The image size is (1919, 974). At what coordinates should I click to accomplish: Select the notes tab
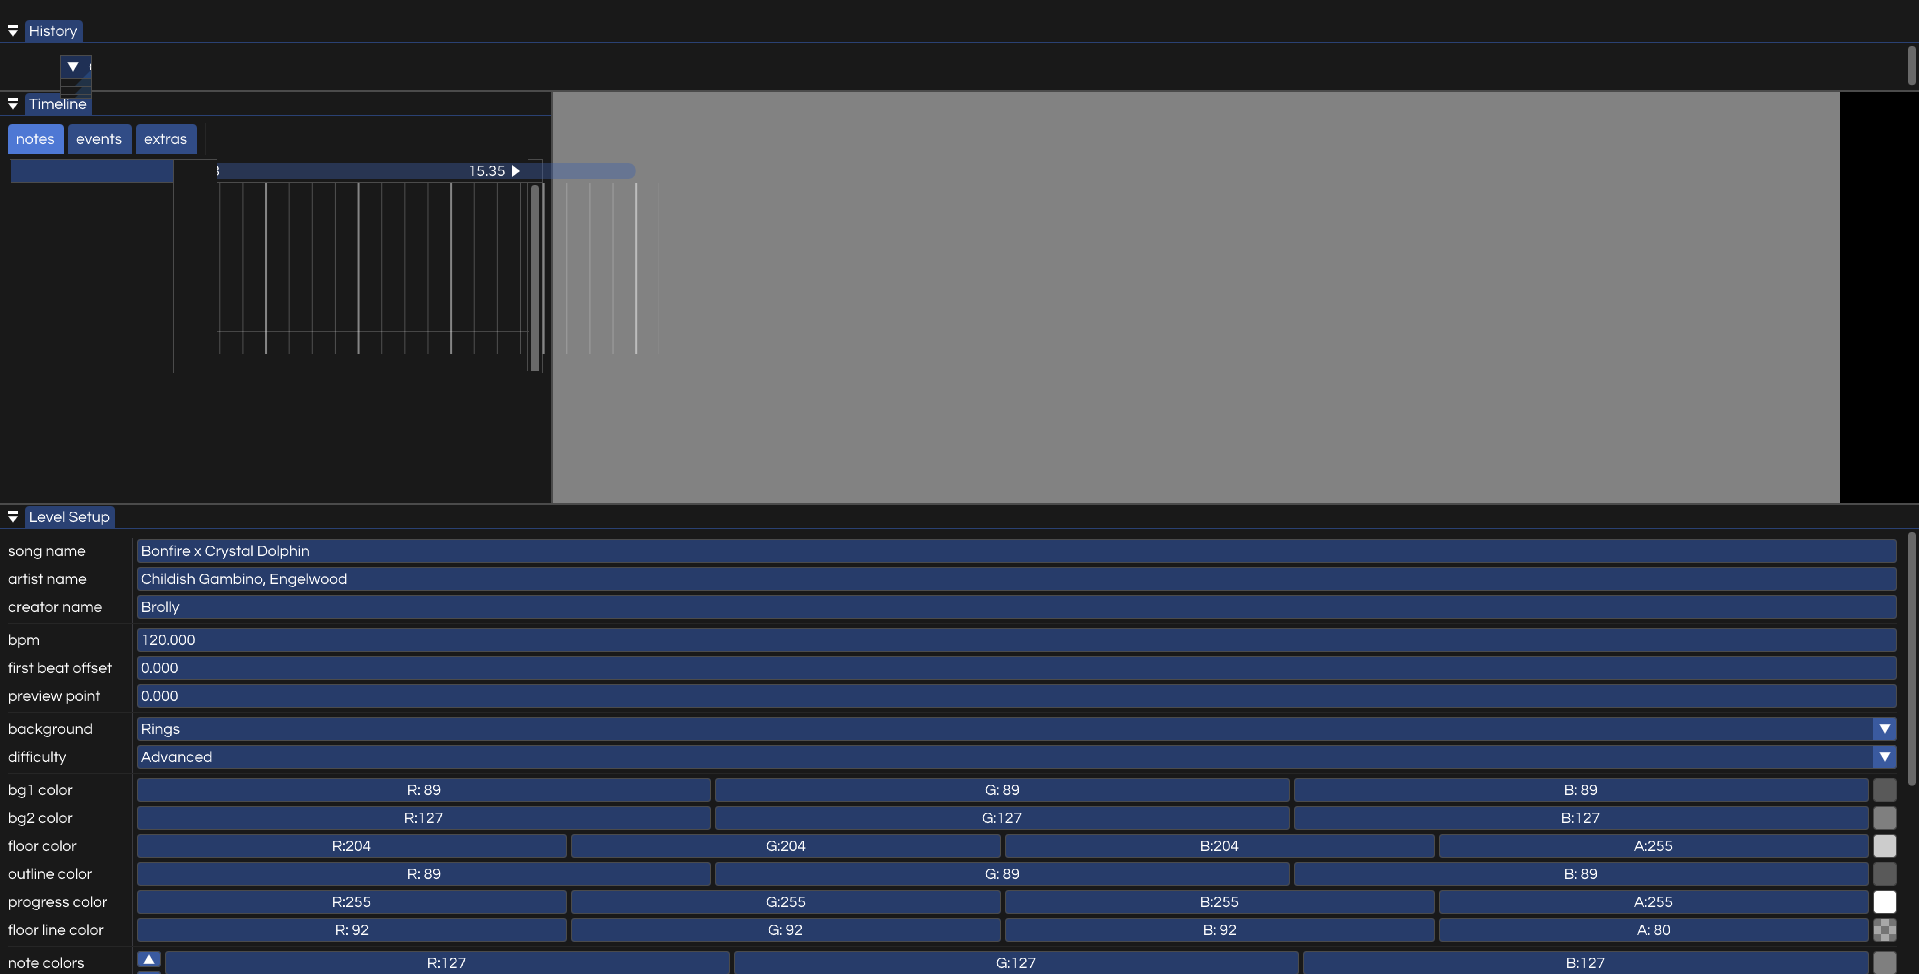(35, 139)
